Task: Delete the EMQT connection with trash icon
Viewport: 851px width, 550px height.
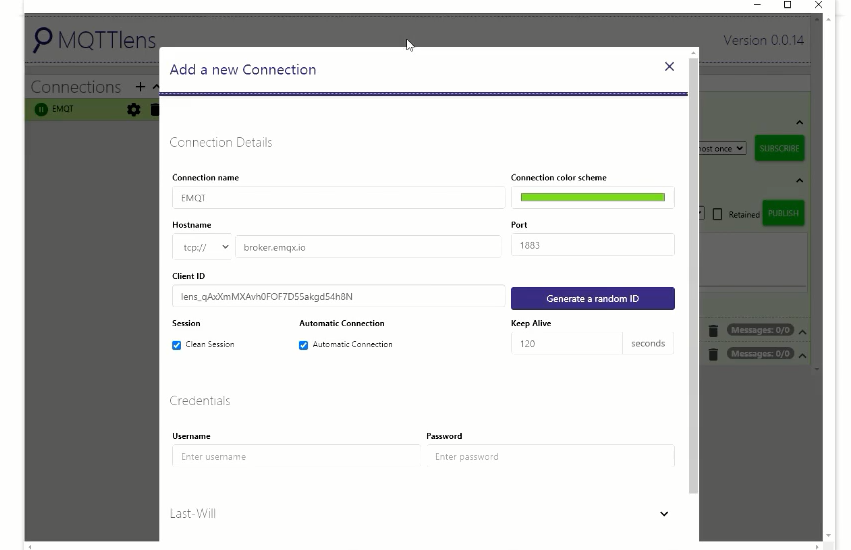Action: coord(155,110)
